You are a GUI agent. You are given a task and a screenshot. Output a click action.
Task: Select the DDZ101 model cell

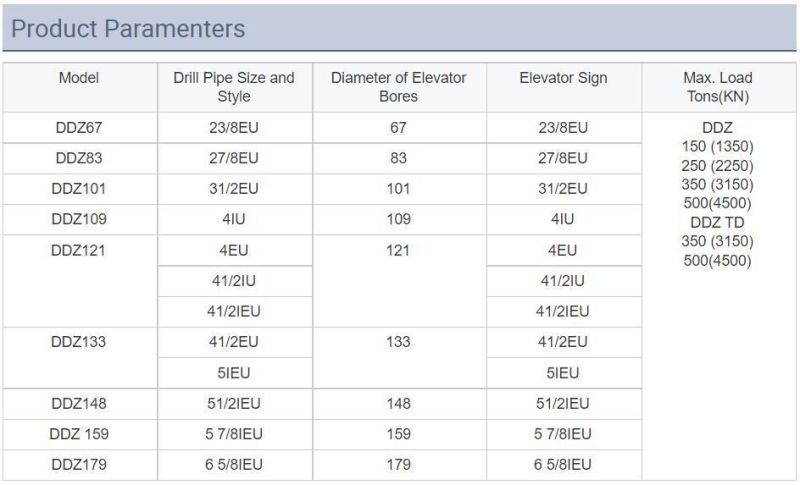[79, 189]
